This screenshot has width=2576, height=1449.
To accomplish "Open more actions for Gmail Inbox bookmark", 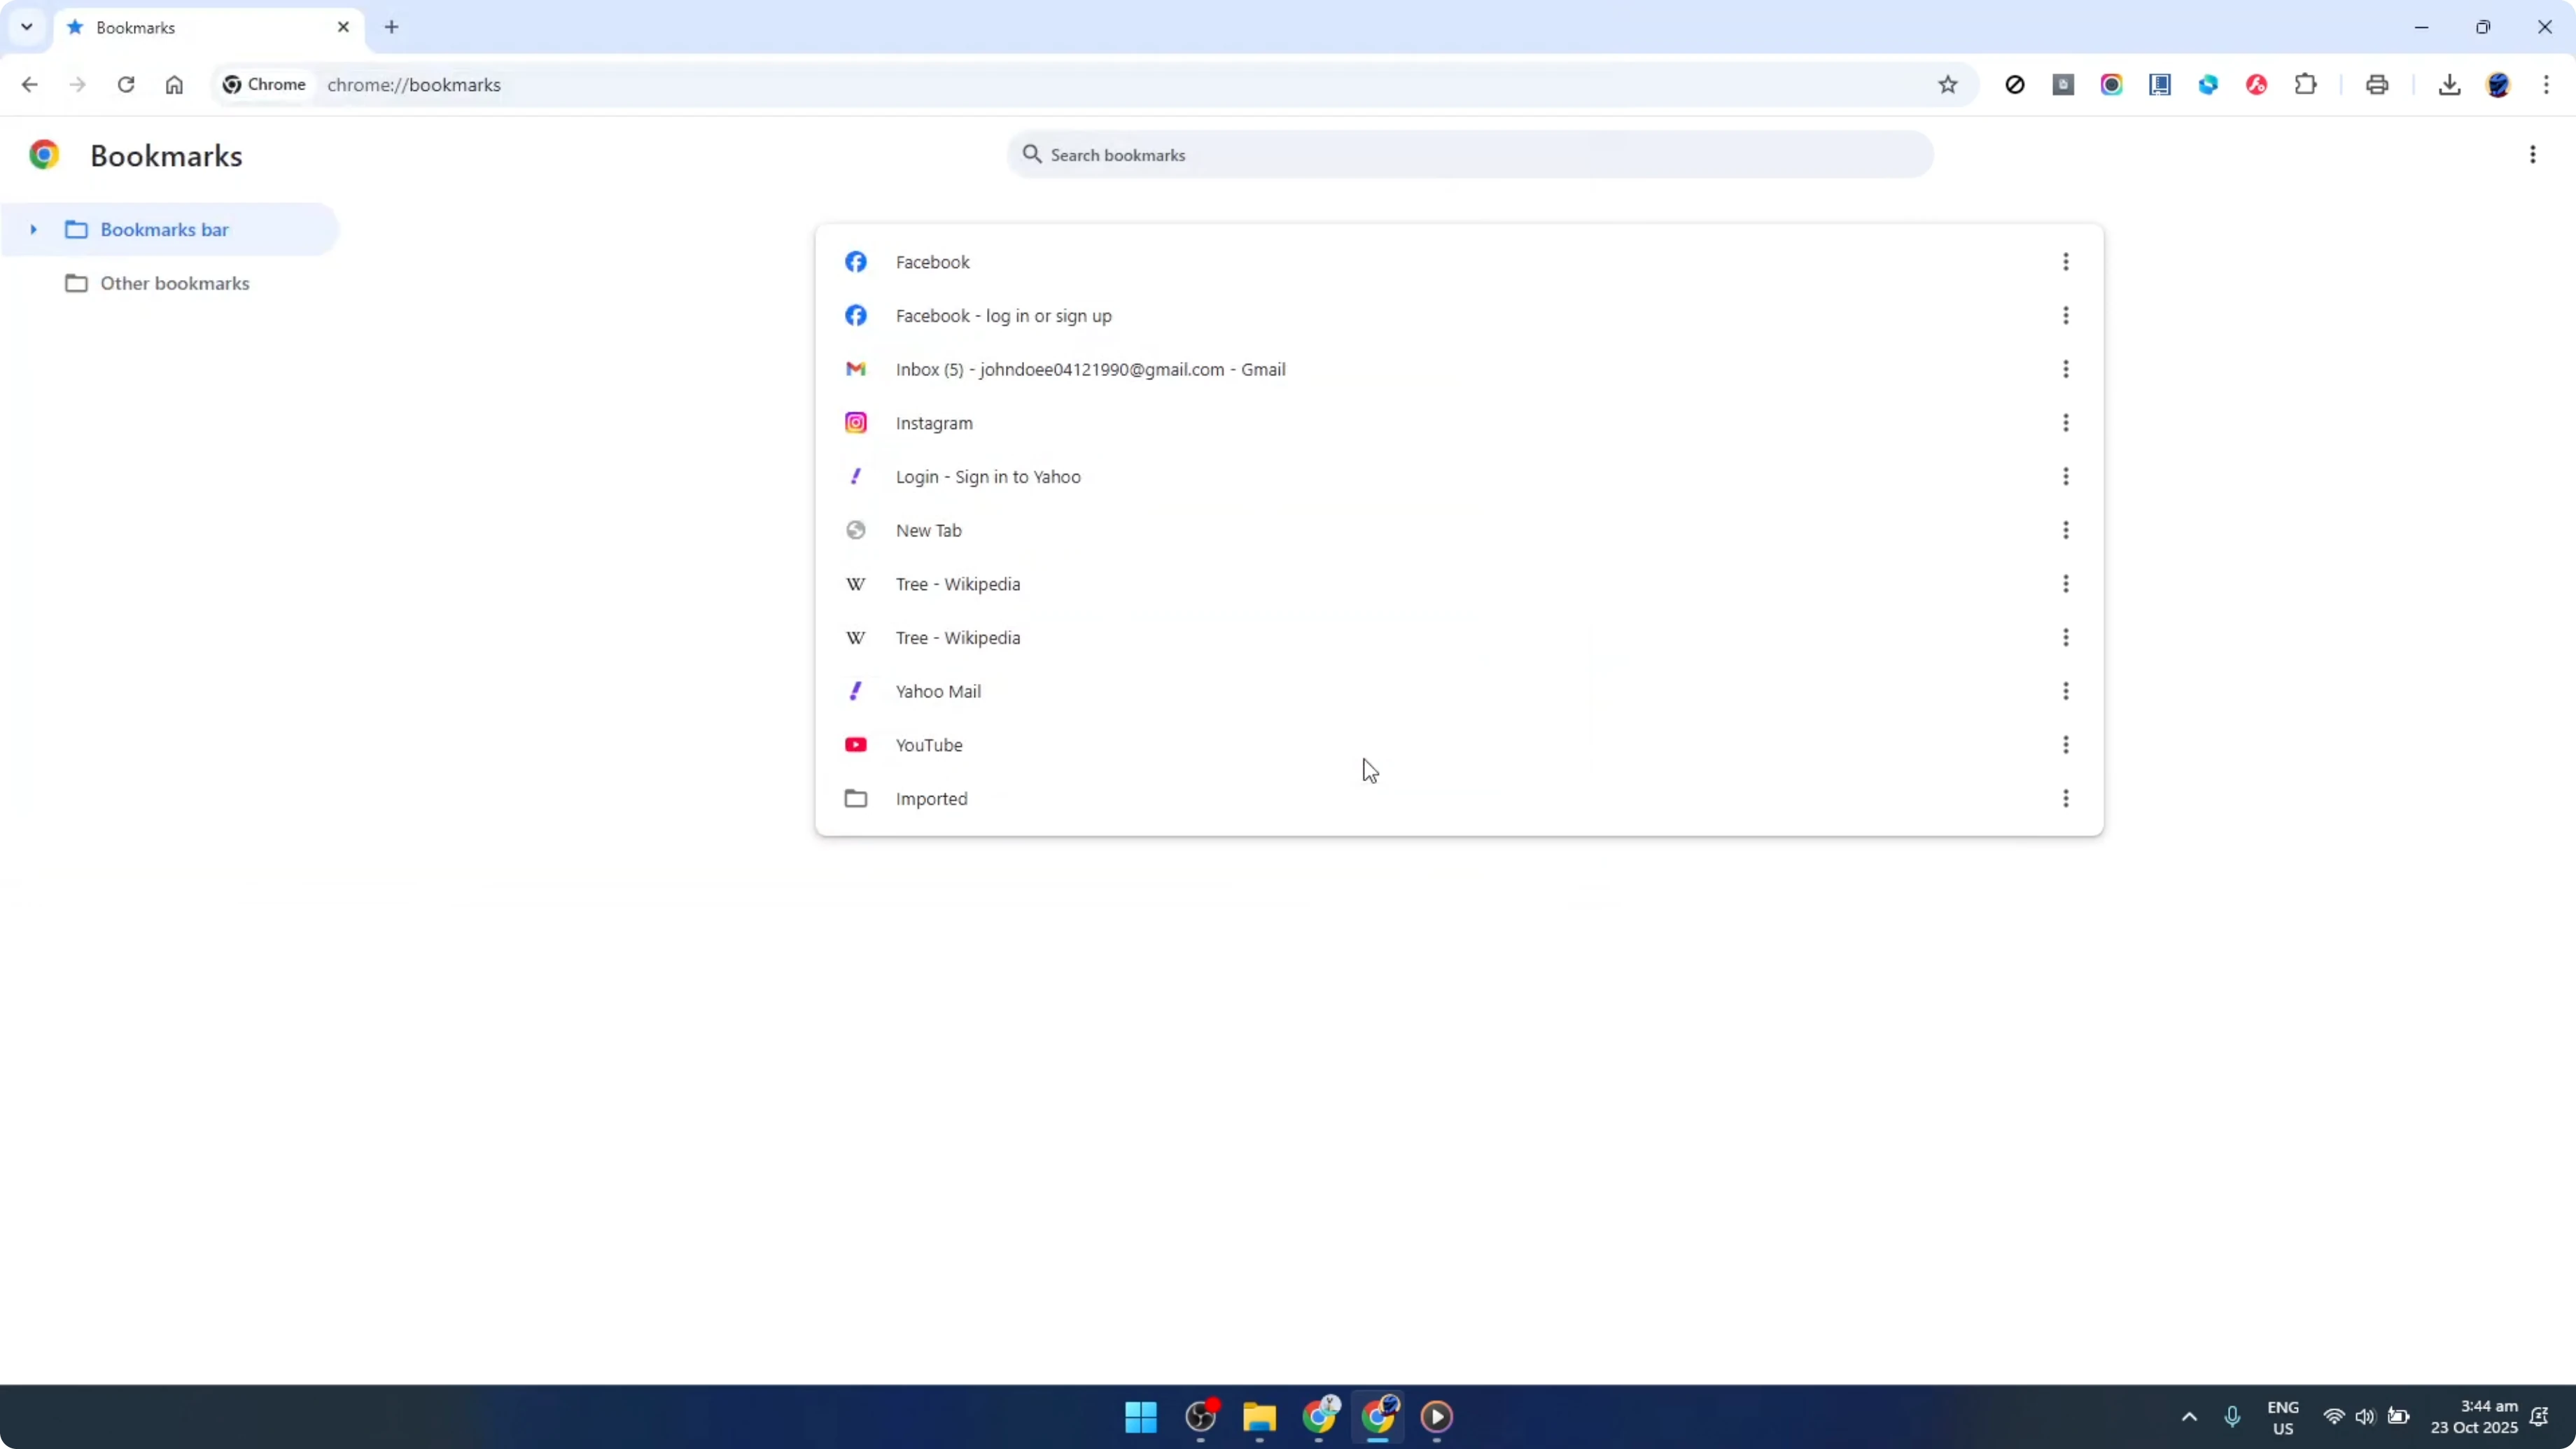I will click(2065, 370).
